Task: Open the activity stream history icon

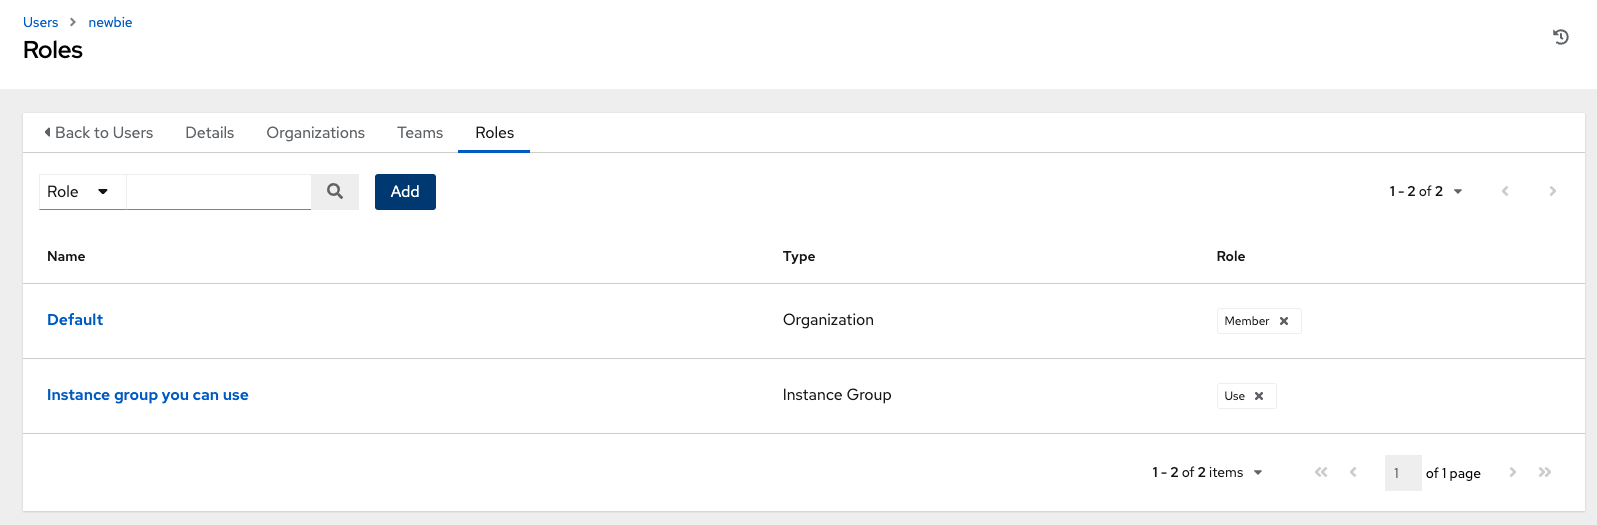Action: (1560, 37)
